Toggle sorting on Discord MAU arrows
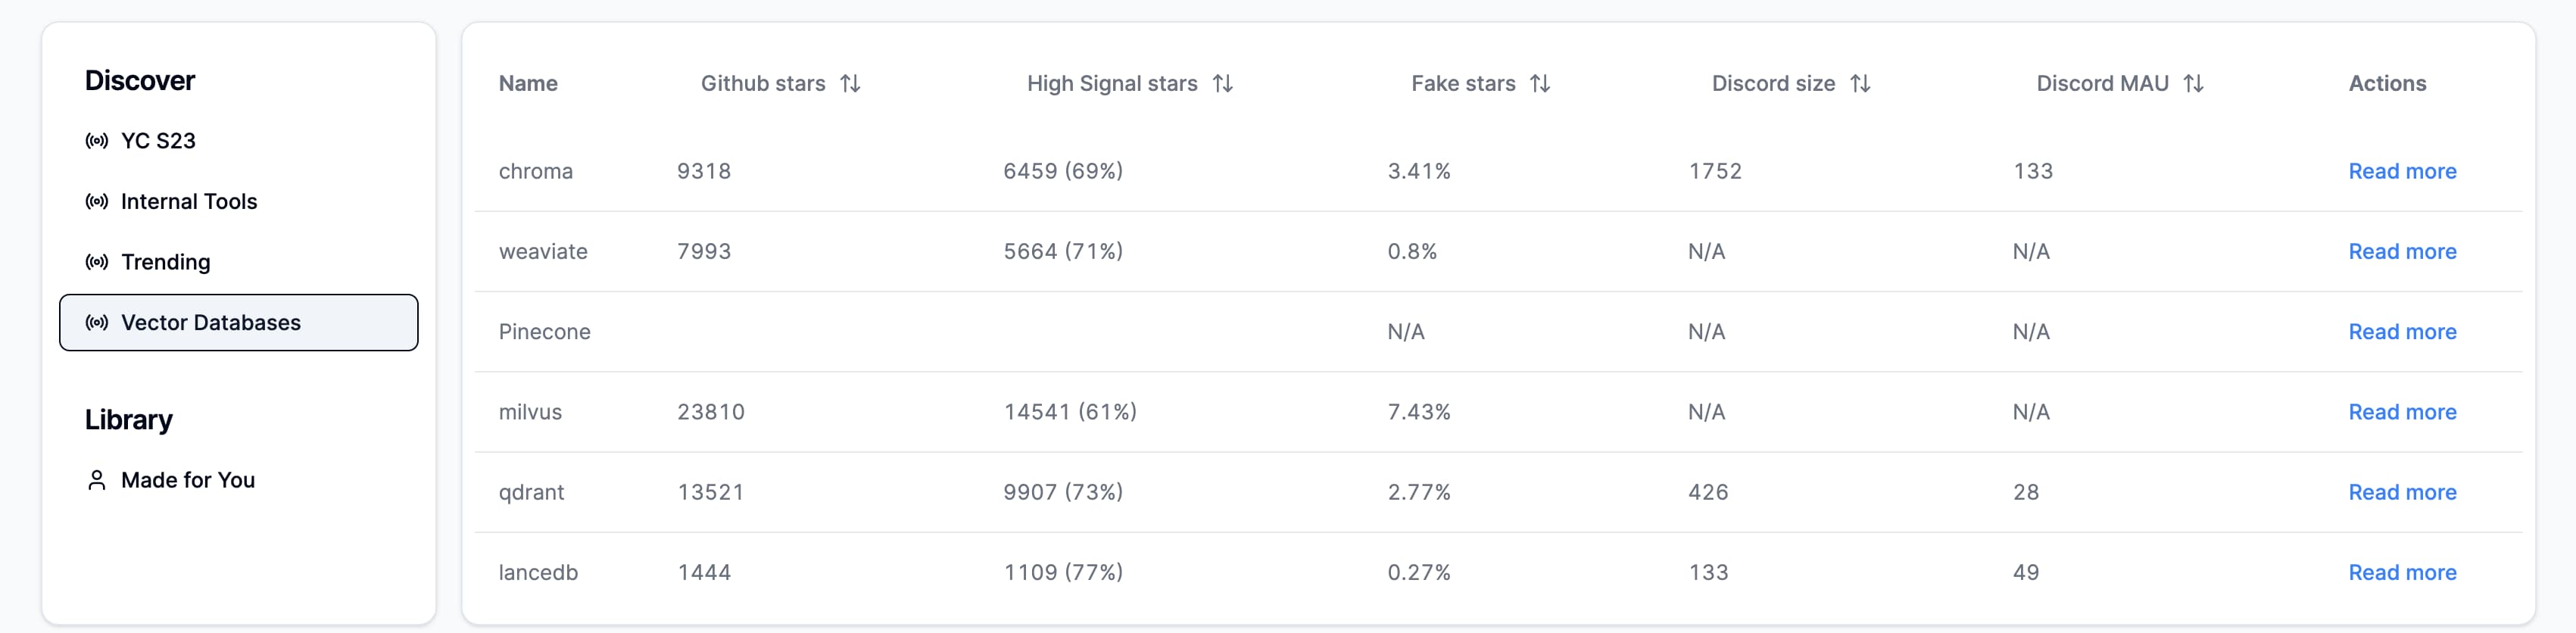 2193,84
